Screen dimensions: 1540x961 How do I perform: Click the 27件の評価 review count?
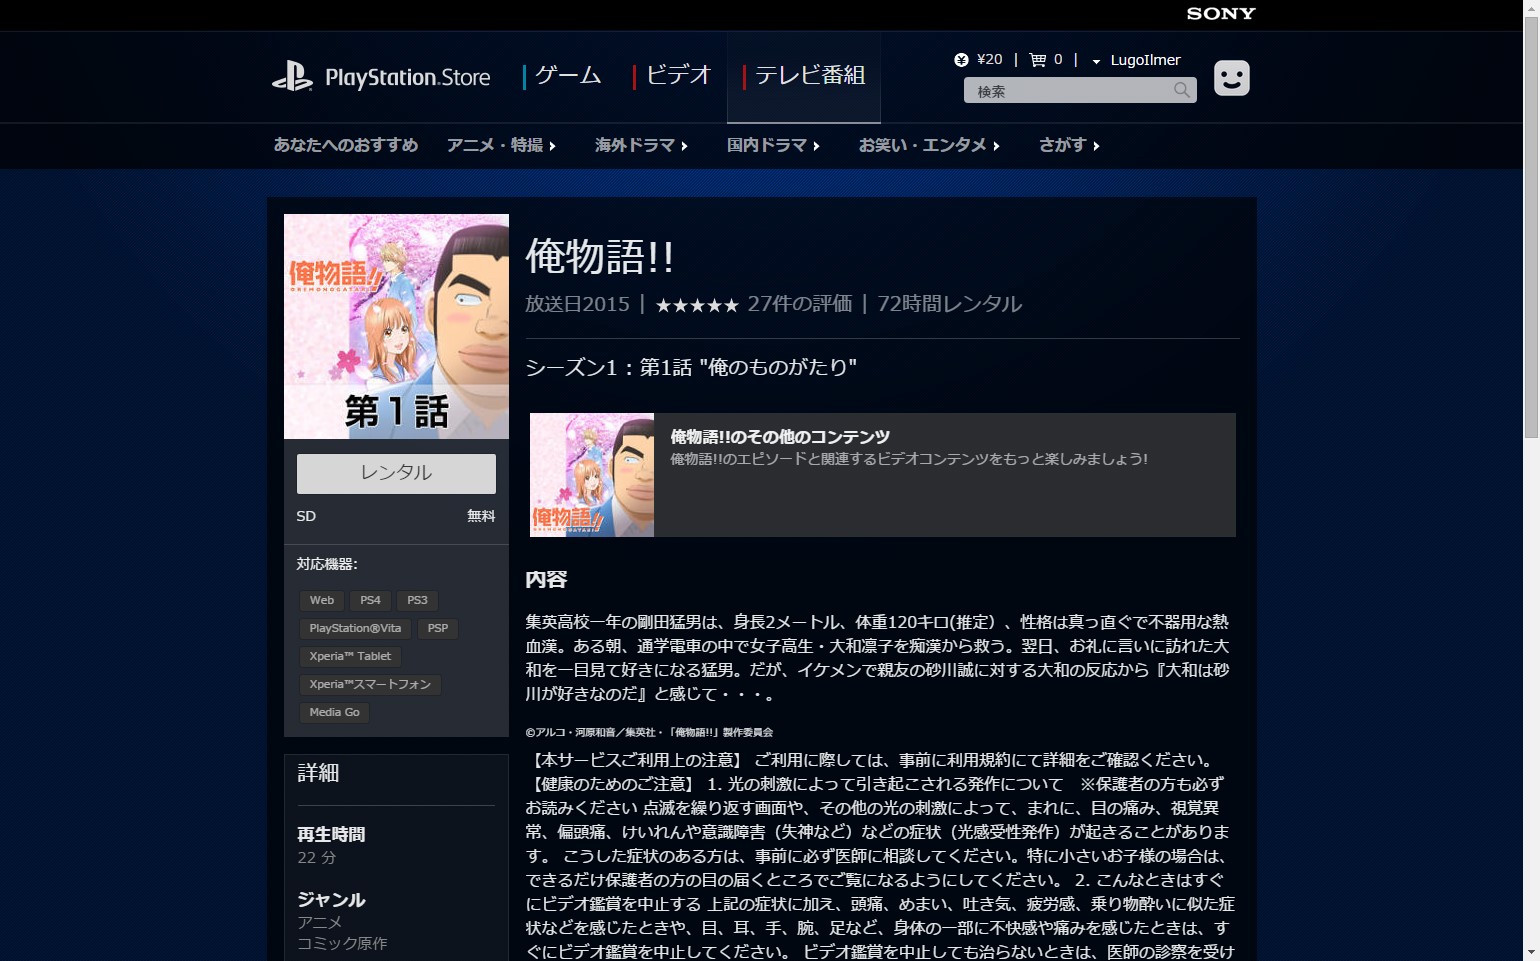pos(800,304)
